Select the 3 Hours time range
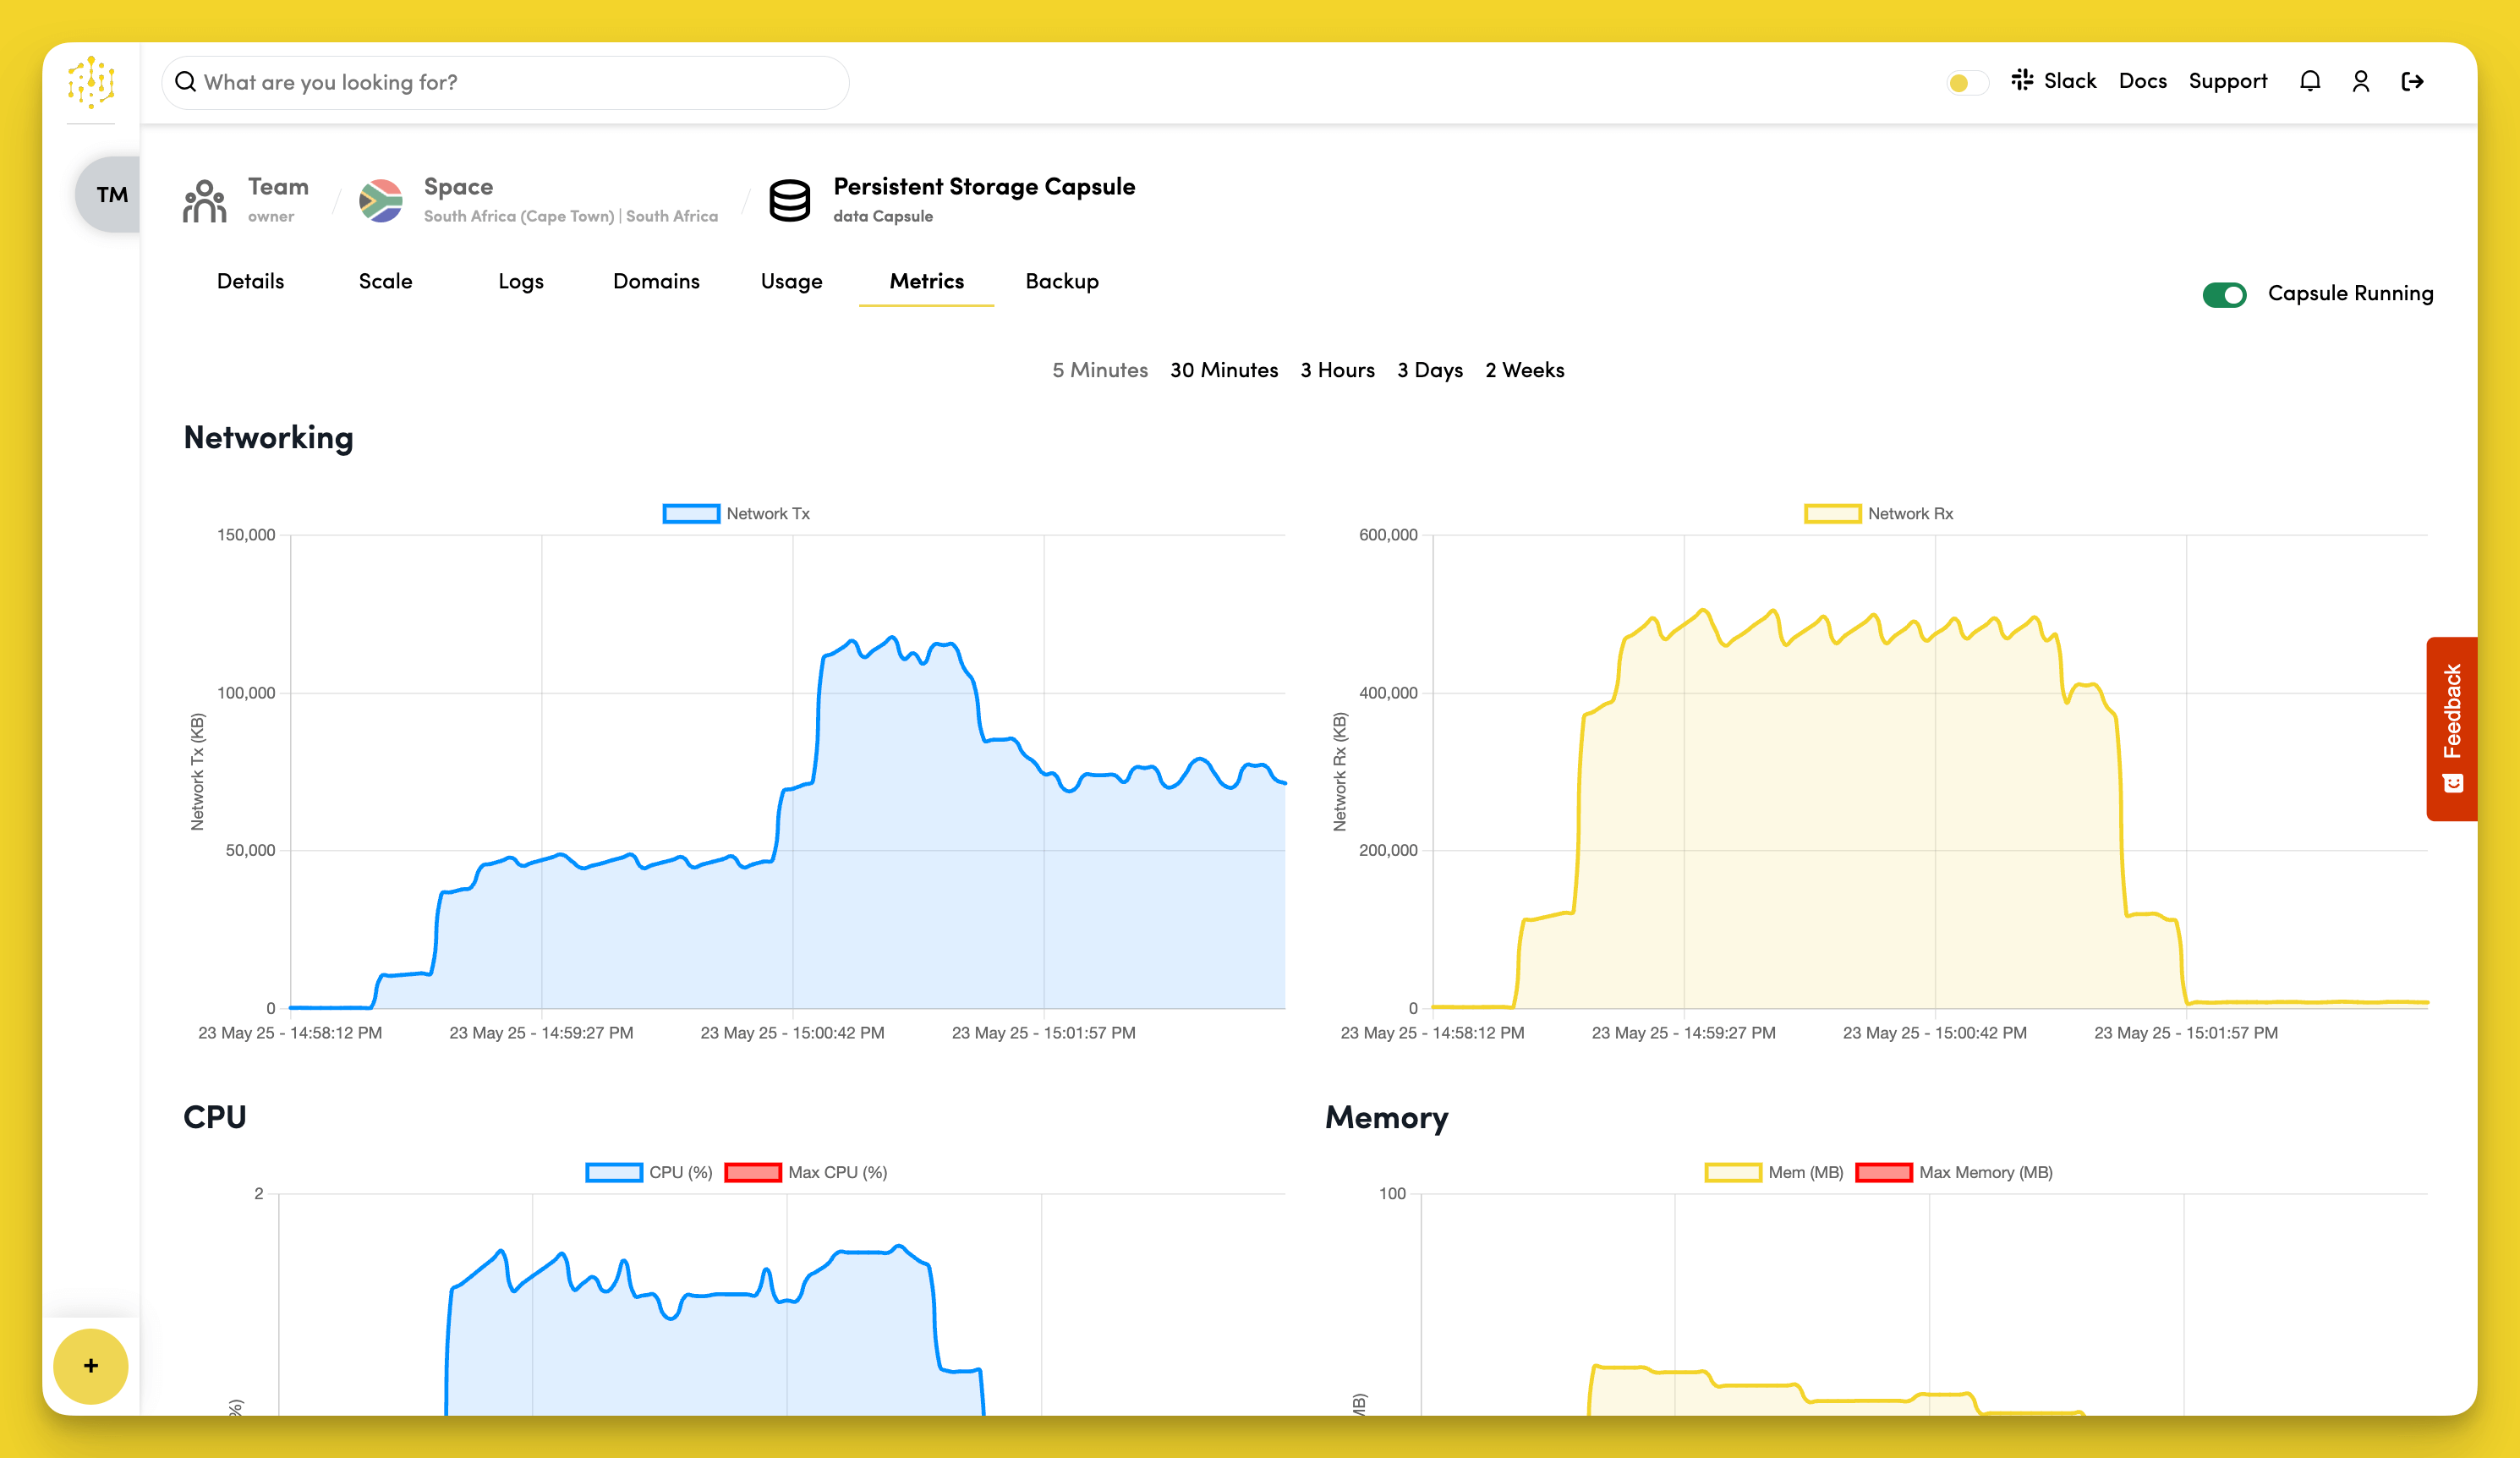Image resolution: width=2520 pixels, height=1458 pixels. tap(1337, 370)
